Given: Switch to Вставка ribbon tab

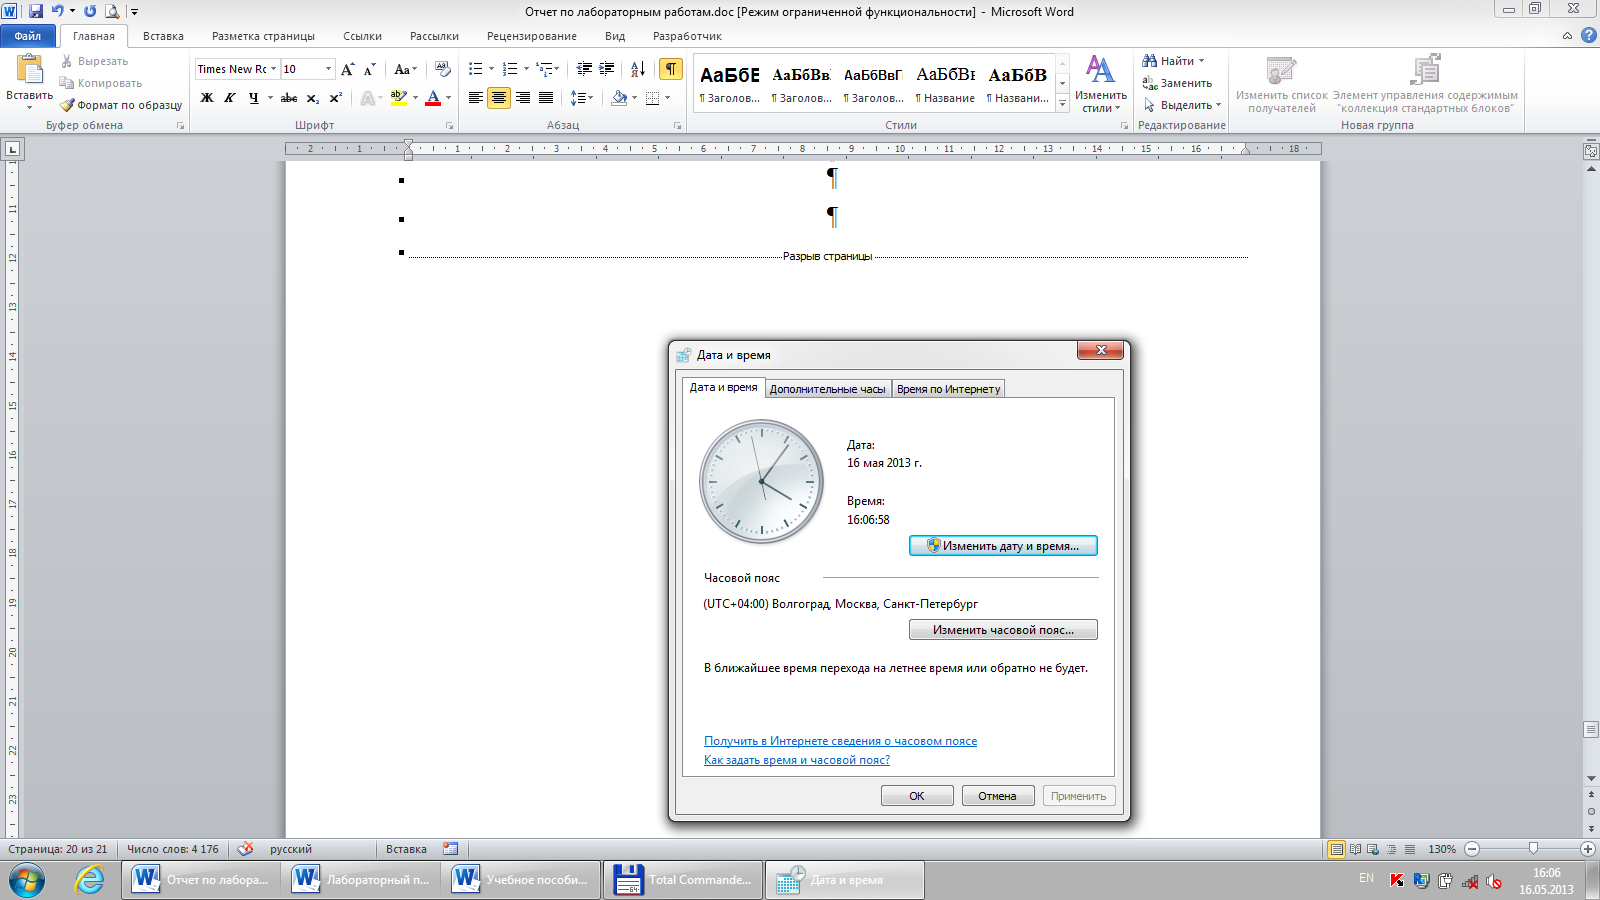Looking at the screenshot, I should (x=163, y=36).
